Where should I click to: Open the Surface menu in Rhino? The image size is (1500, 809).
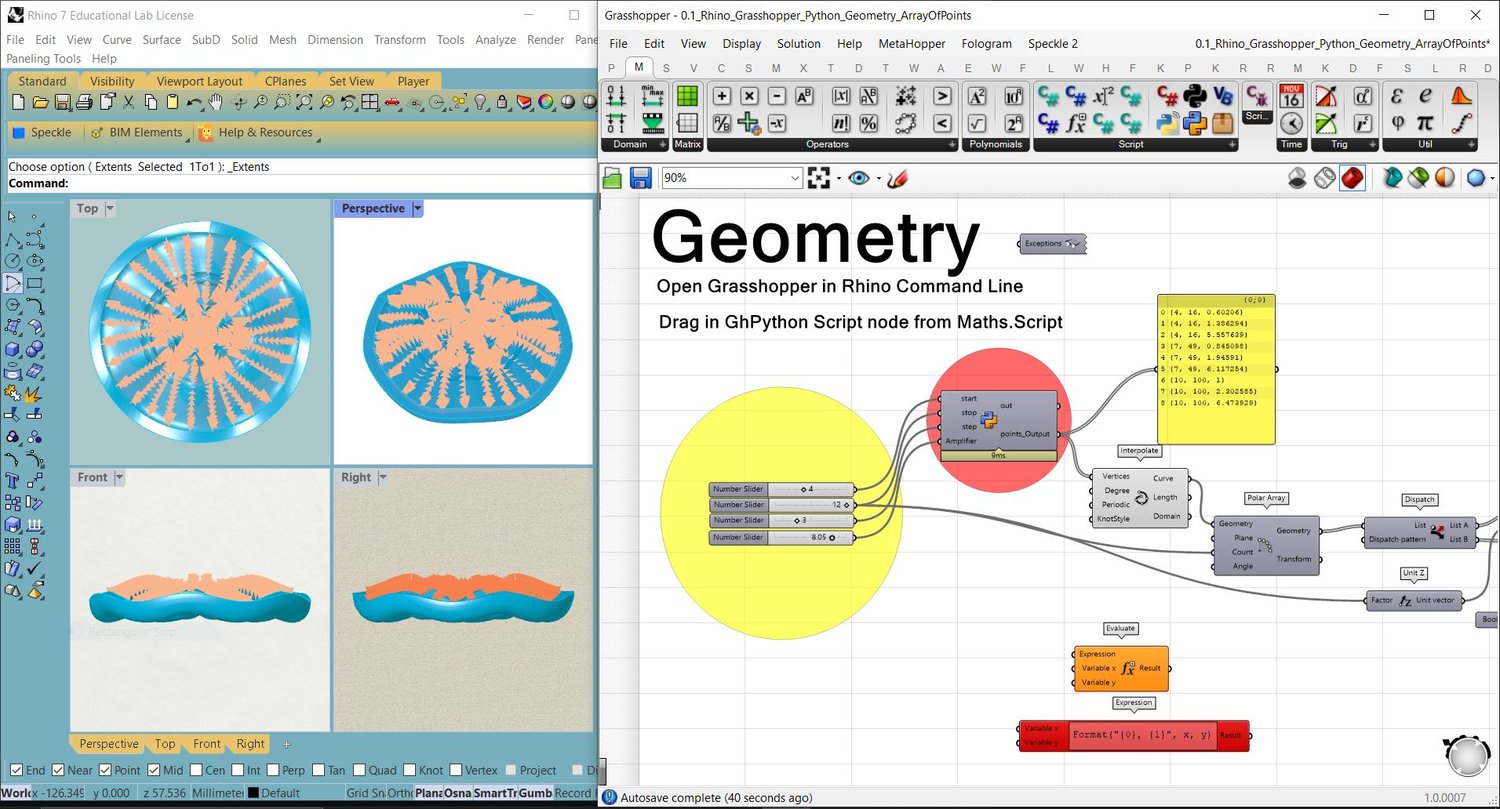coord(161,40)
